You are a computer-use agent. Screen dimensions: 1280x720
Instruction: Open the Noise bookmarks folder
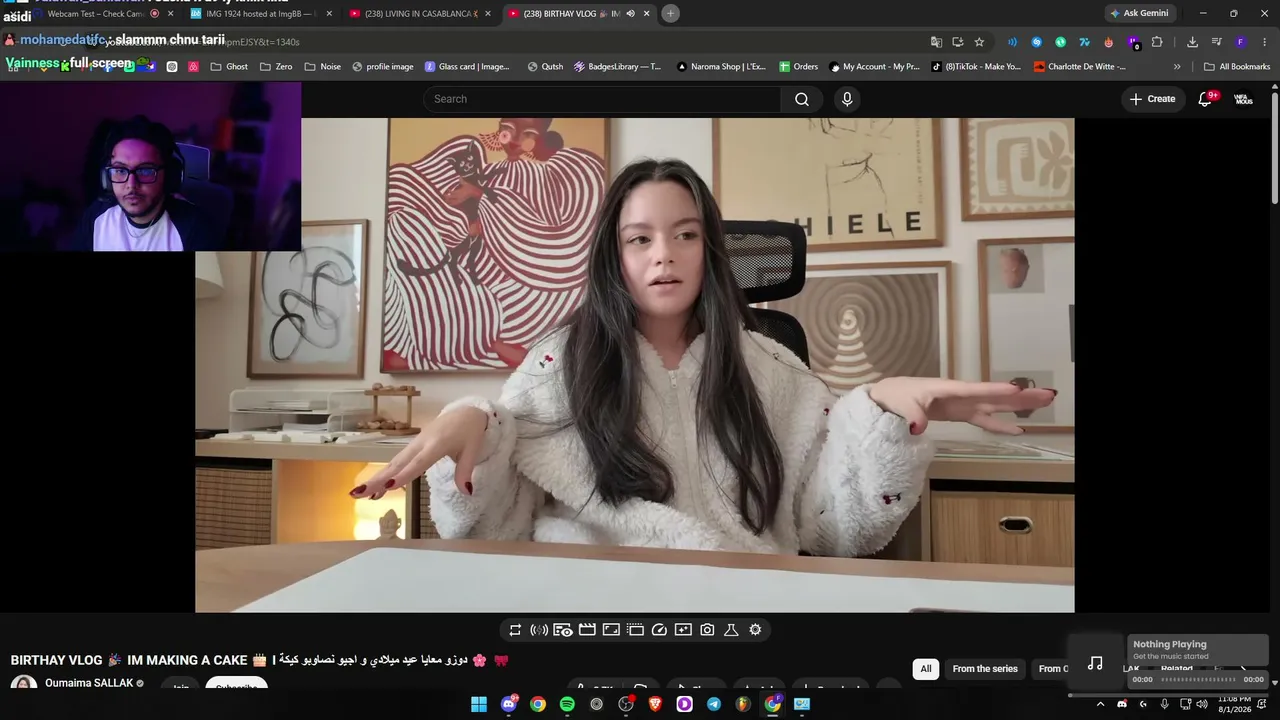[x=323, y=67]
